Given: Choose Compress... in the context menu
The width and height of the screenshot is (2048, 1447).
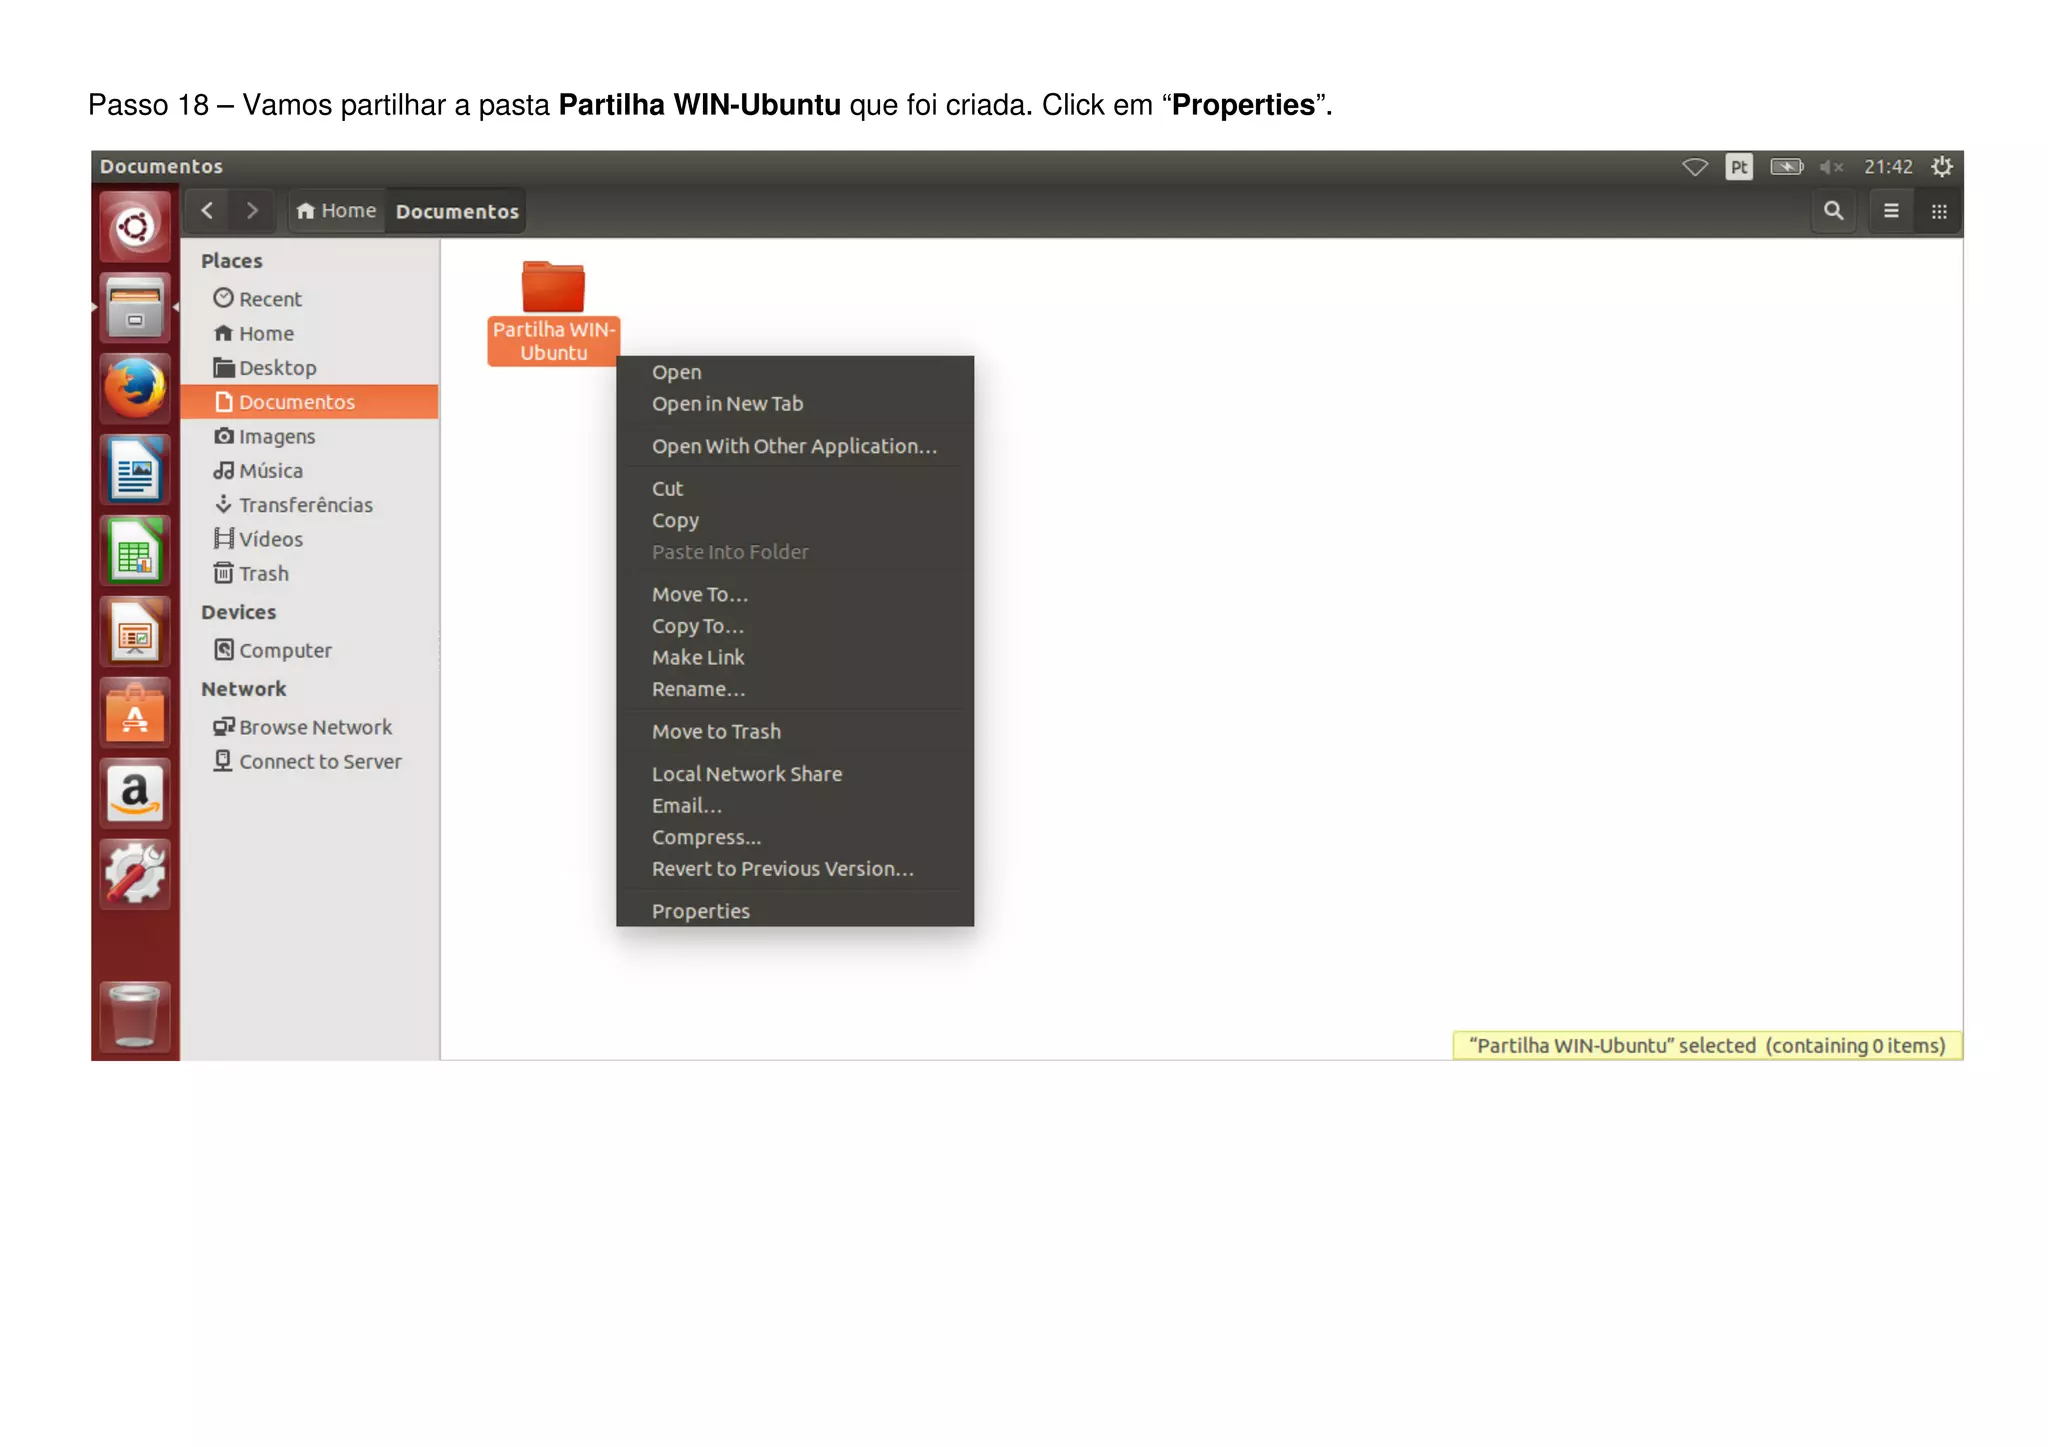Looking at the screenshot, I should tap(795, 838).
